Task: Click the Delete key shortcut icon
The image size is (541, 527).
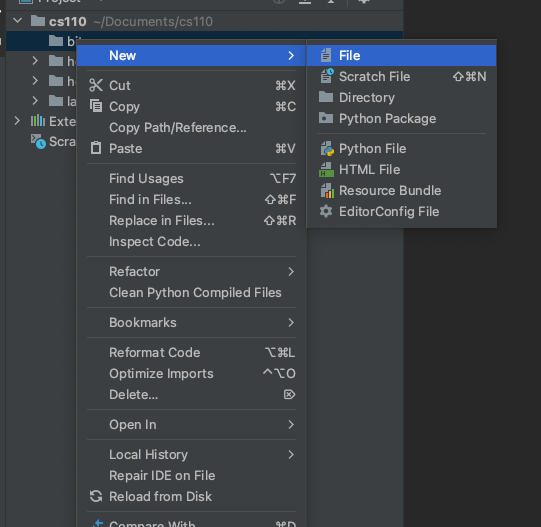Action: [x=289, y=394]
